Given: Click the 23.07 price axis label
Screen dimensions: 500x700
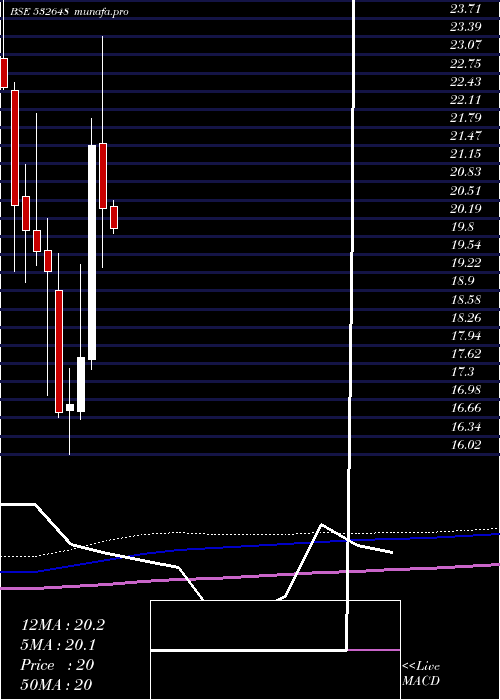Looking at the screenshot, I should pos(466,45).
